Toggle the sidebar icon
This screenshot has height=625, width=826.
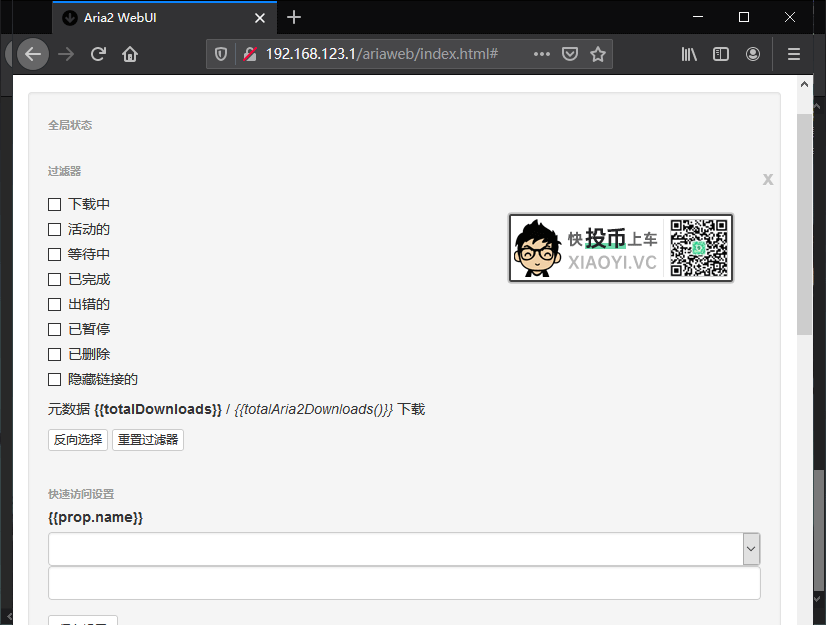point(721,53)
